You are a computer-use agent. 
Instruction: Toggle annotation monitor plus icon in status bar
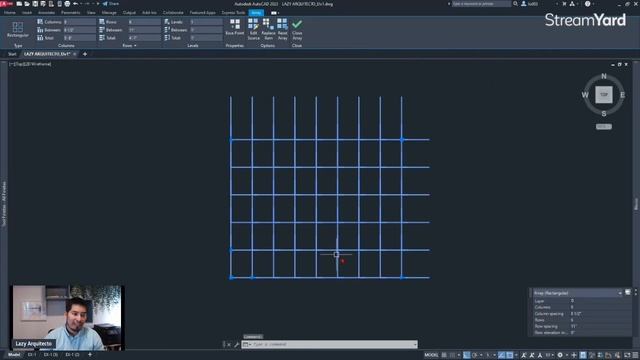click(574, 355)
